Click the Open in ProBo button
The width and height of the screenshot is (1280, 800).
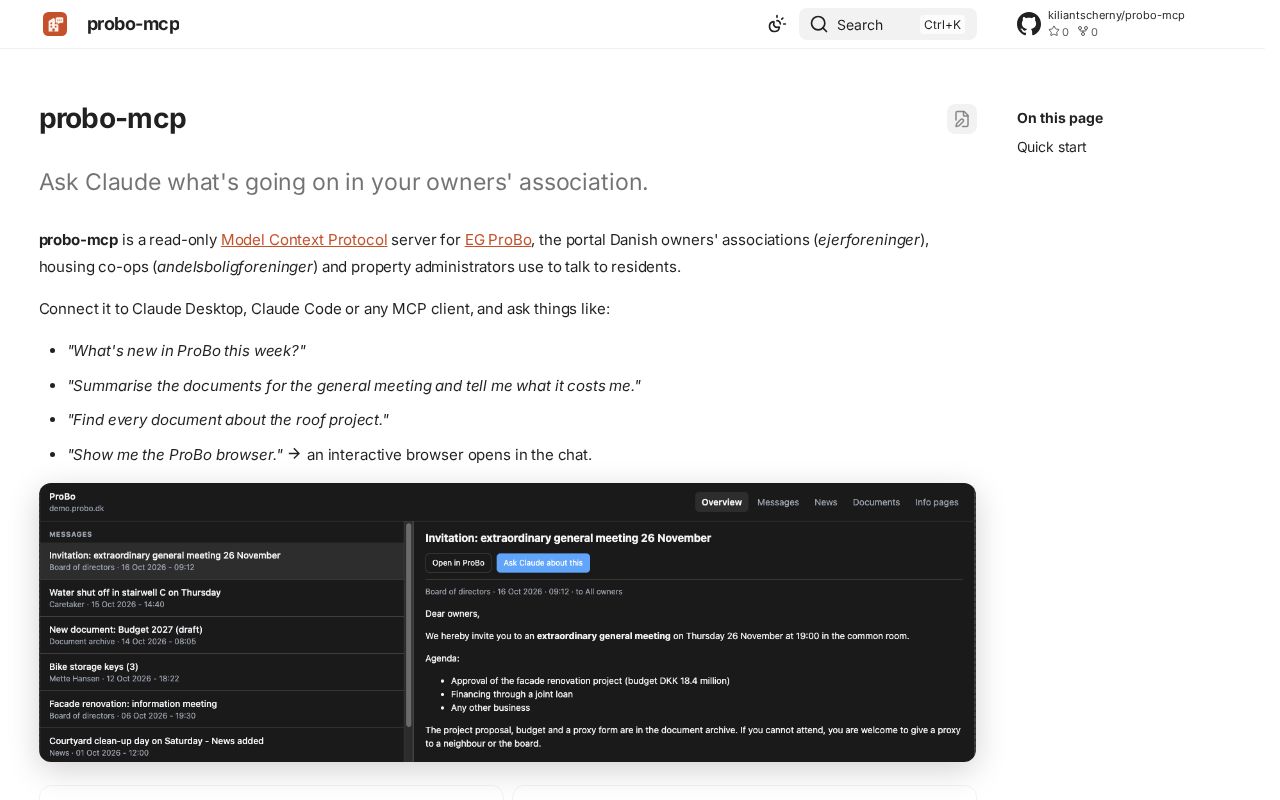(458, 563)
